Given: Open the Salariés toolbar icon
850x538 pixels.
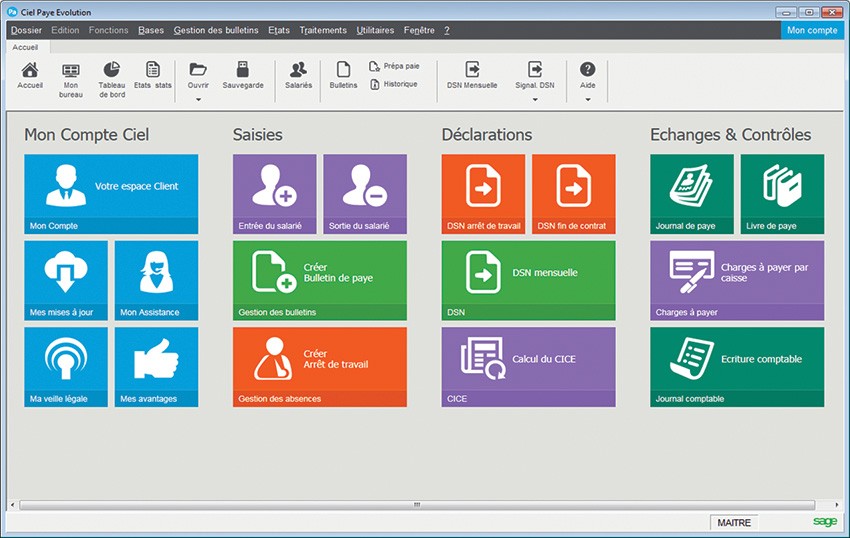Looking at the screenshot, I should pyautogui.click(x=298, y=70).
